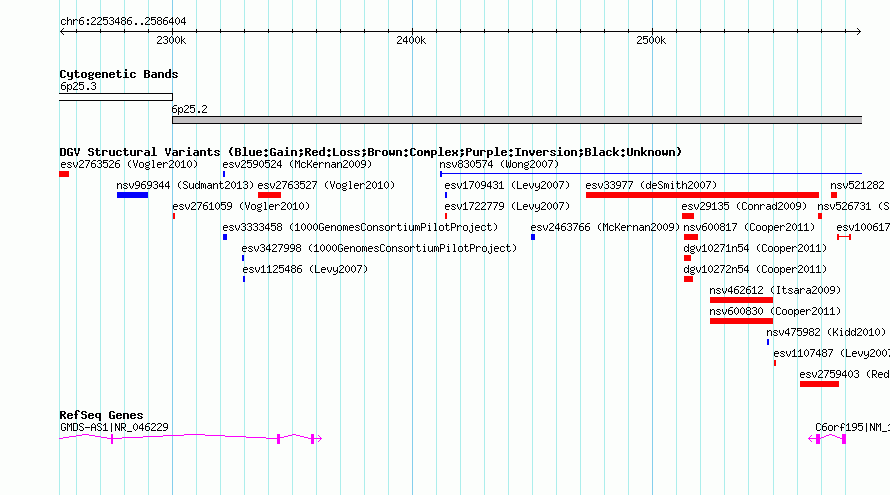Screen dimensions: 890x495
Task: Click the 2400k ruler mark
Action: tap(412, 40)
